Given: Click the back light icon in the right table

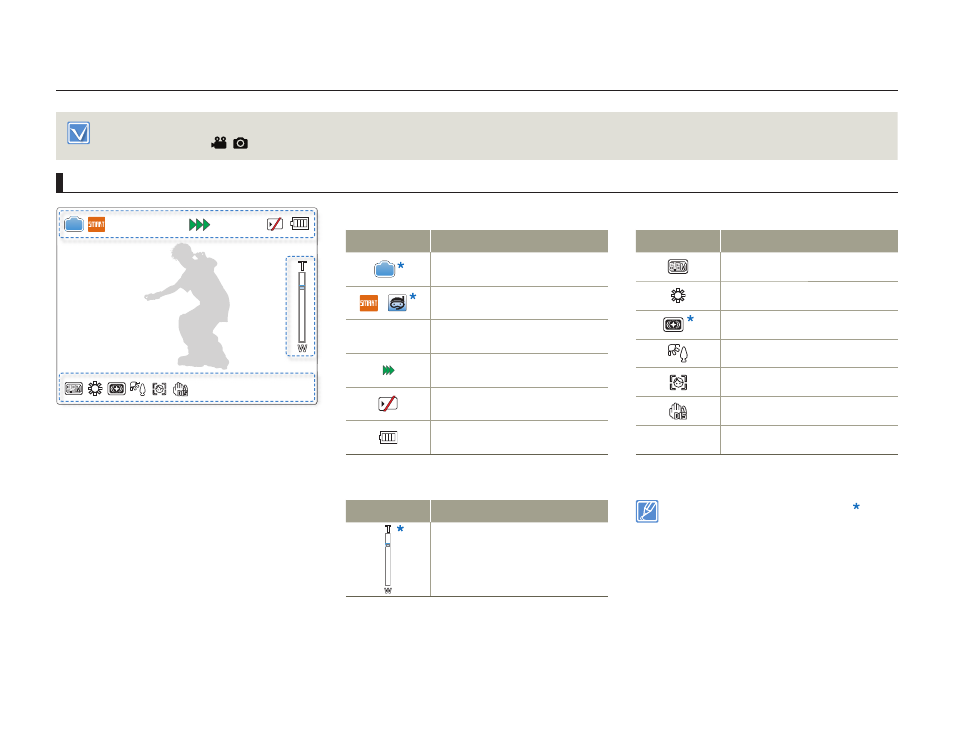Looking at the screenshot, I should 674,325.
